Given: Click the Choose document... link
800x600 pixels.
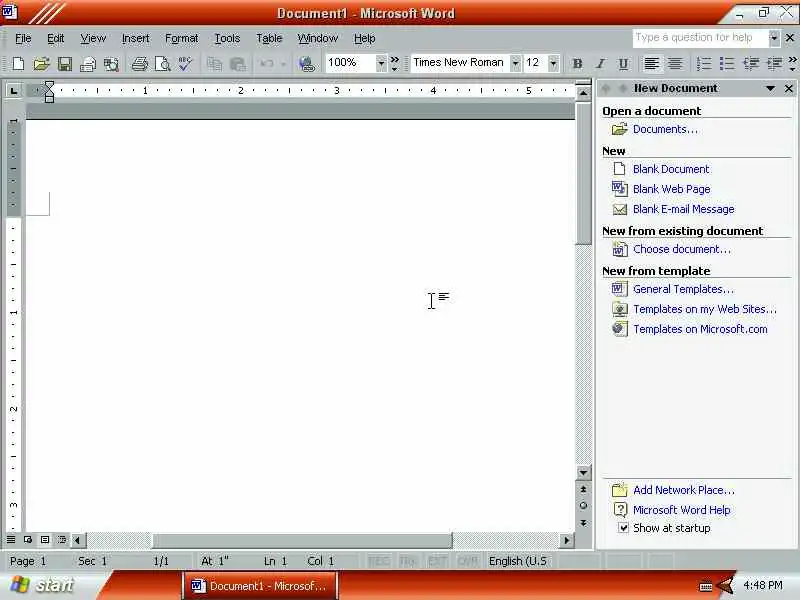Looking at the screenshot, I should (682, 249).
